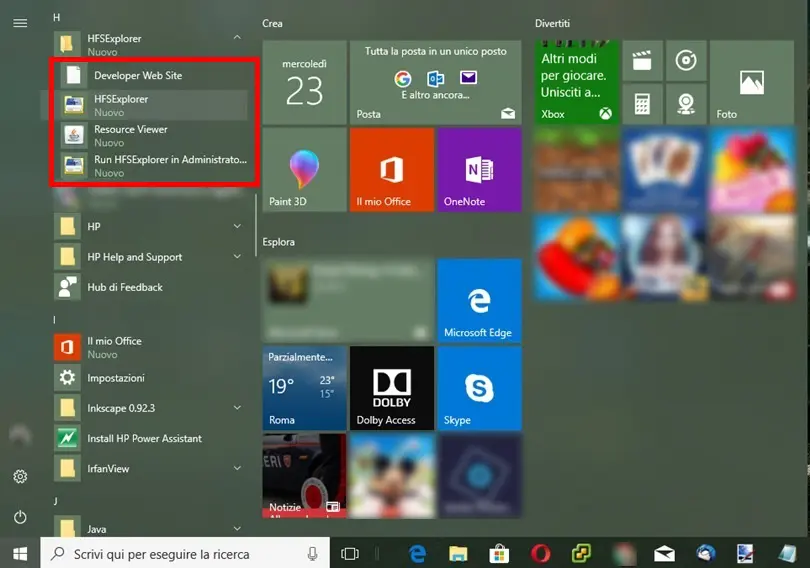Click the Divertiti group header
This screenshot has height=568, width=810.
click(552, 23)
